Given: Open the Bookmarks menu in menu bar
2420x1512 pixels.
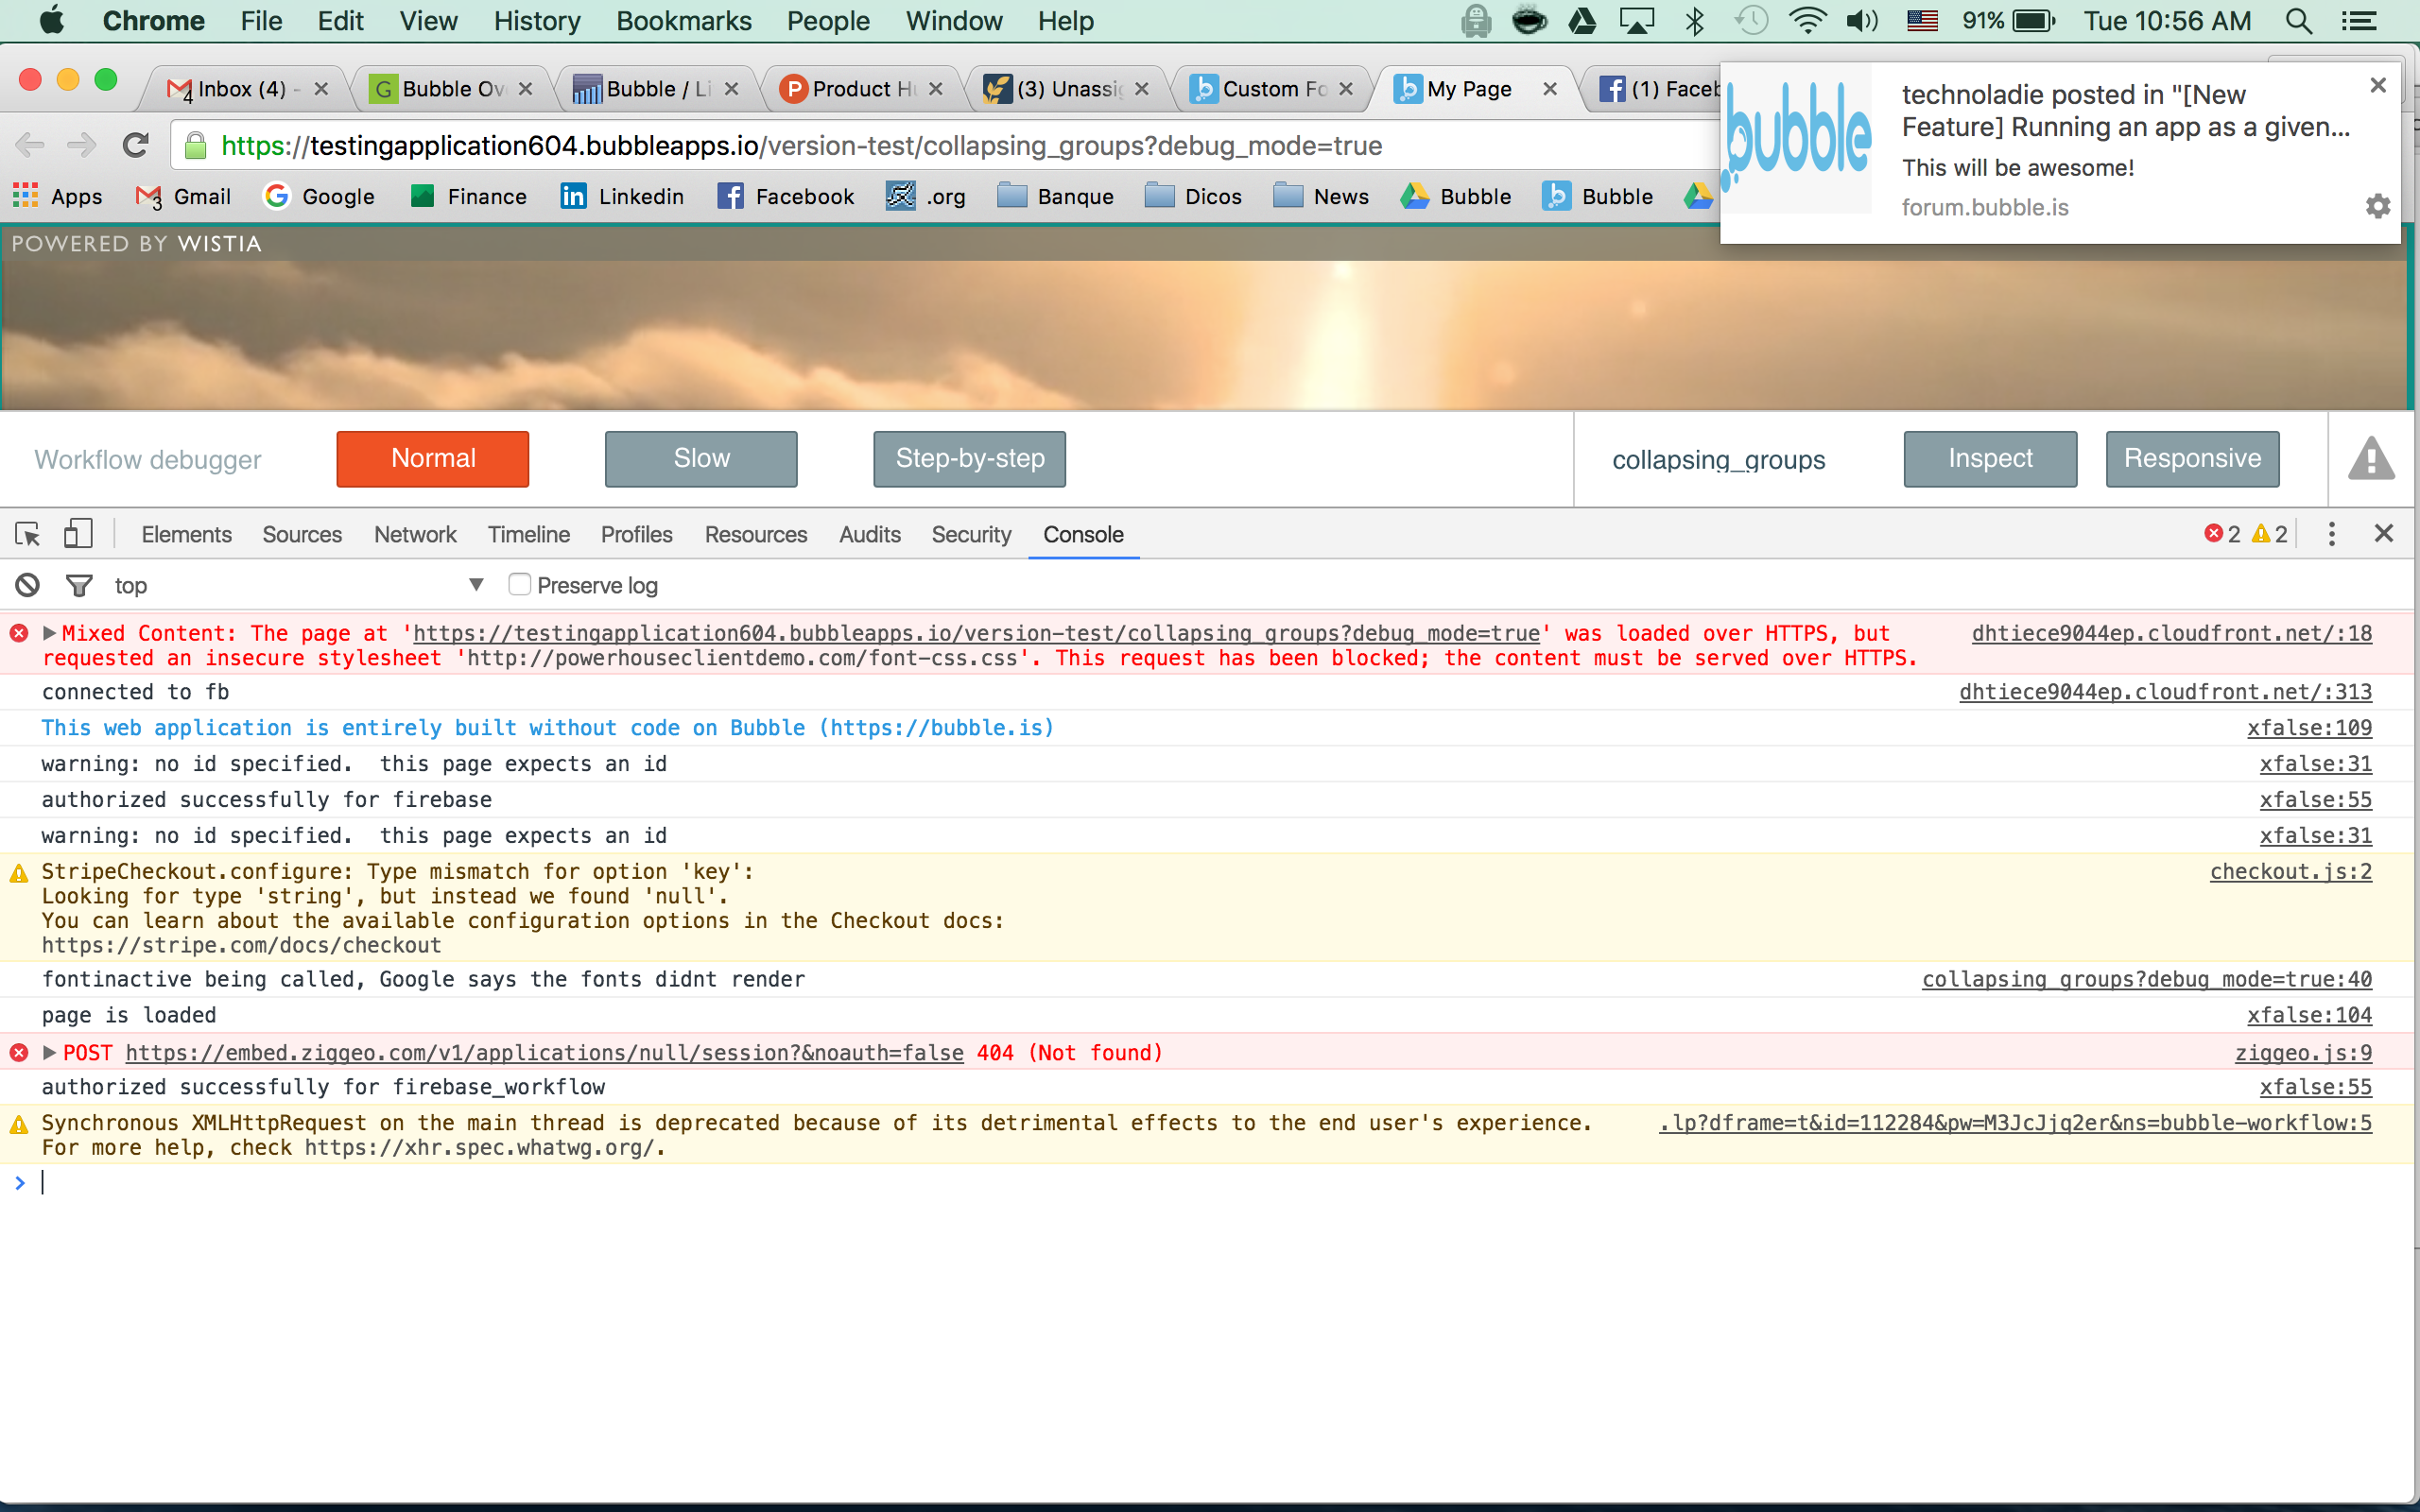Looking at the screenshot, I should (x=683, y=21).
